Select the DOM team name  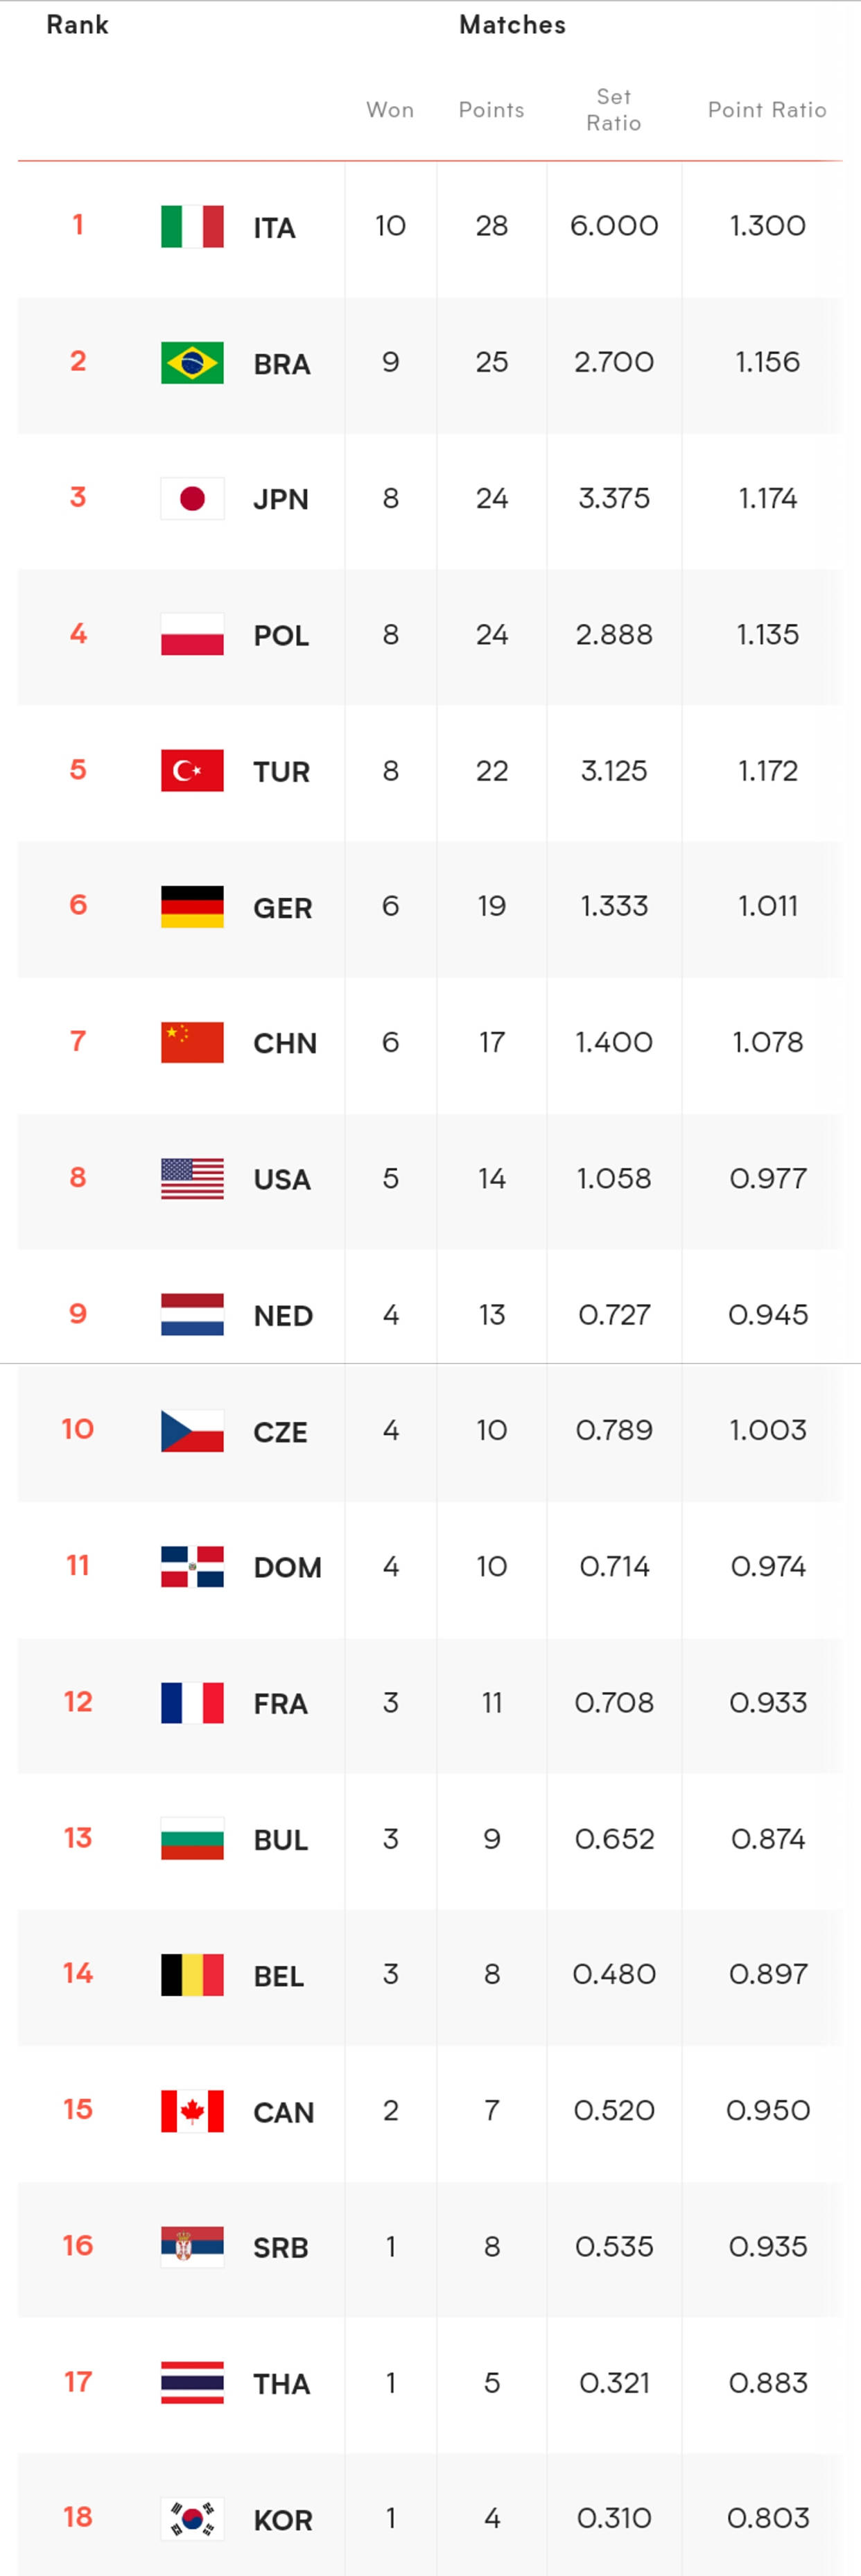(x=287, y=1567)
